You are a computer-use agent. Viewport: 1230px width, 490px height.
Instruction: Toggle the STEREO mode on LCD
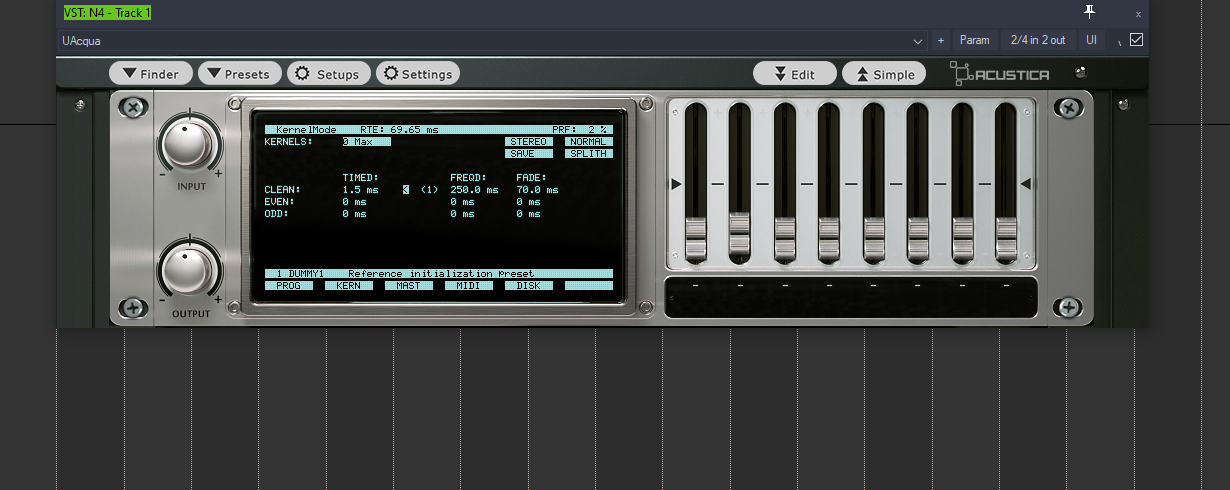coord(528,142)
